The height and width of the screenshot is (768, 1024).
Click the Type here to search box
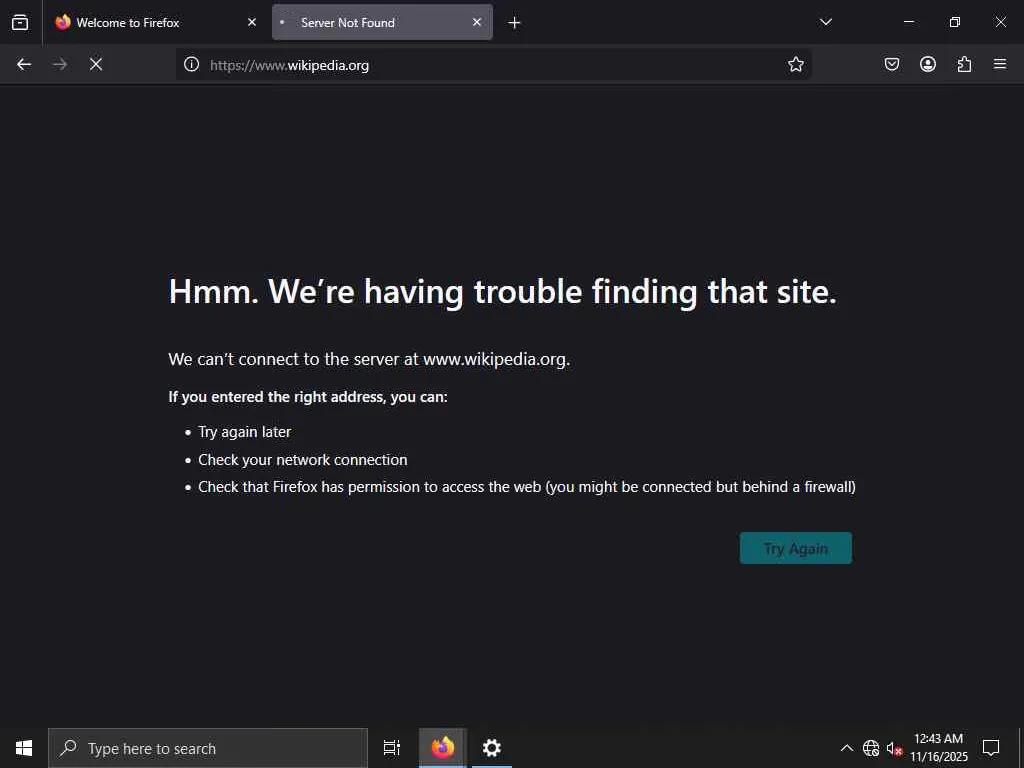click(x=208, y=748)
